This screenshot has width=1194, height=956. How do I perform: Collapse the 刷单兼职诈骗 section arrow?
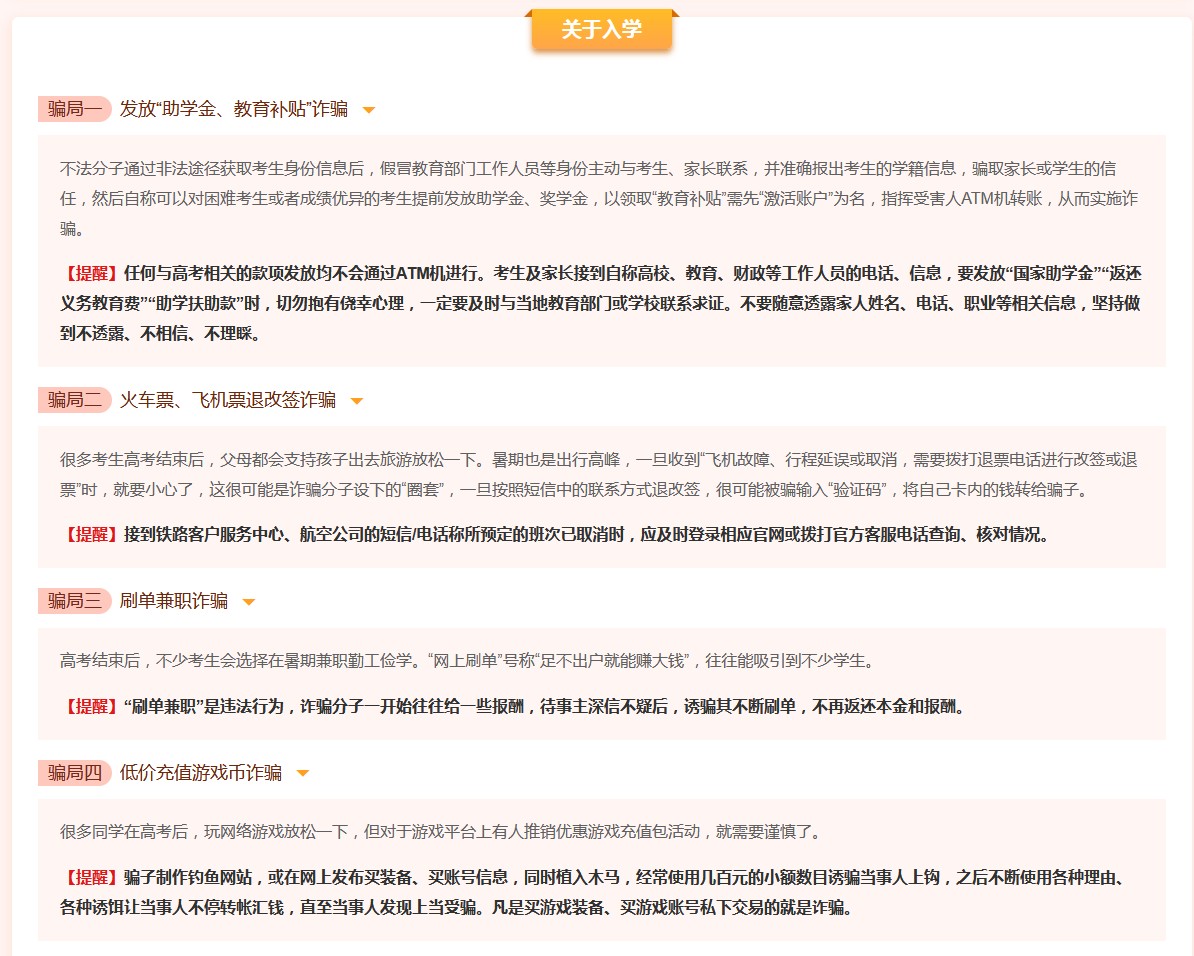(x=249, y=602)
